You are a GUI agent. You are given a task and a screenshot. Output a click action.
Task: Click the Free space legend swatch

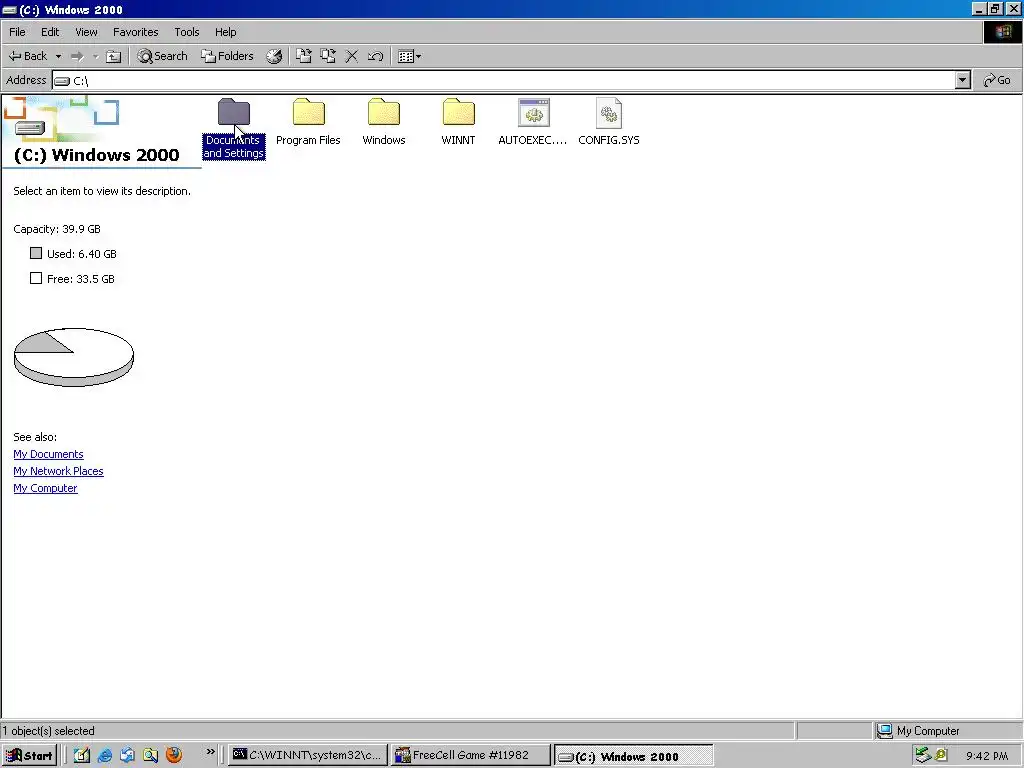click(36, 278)
